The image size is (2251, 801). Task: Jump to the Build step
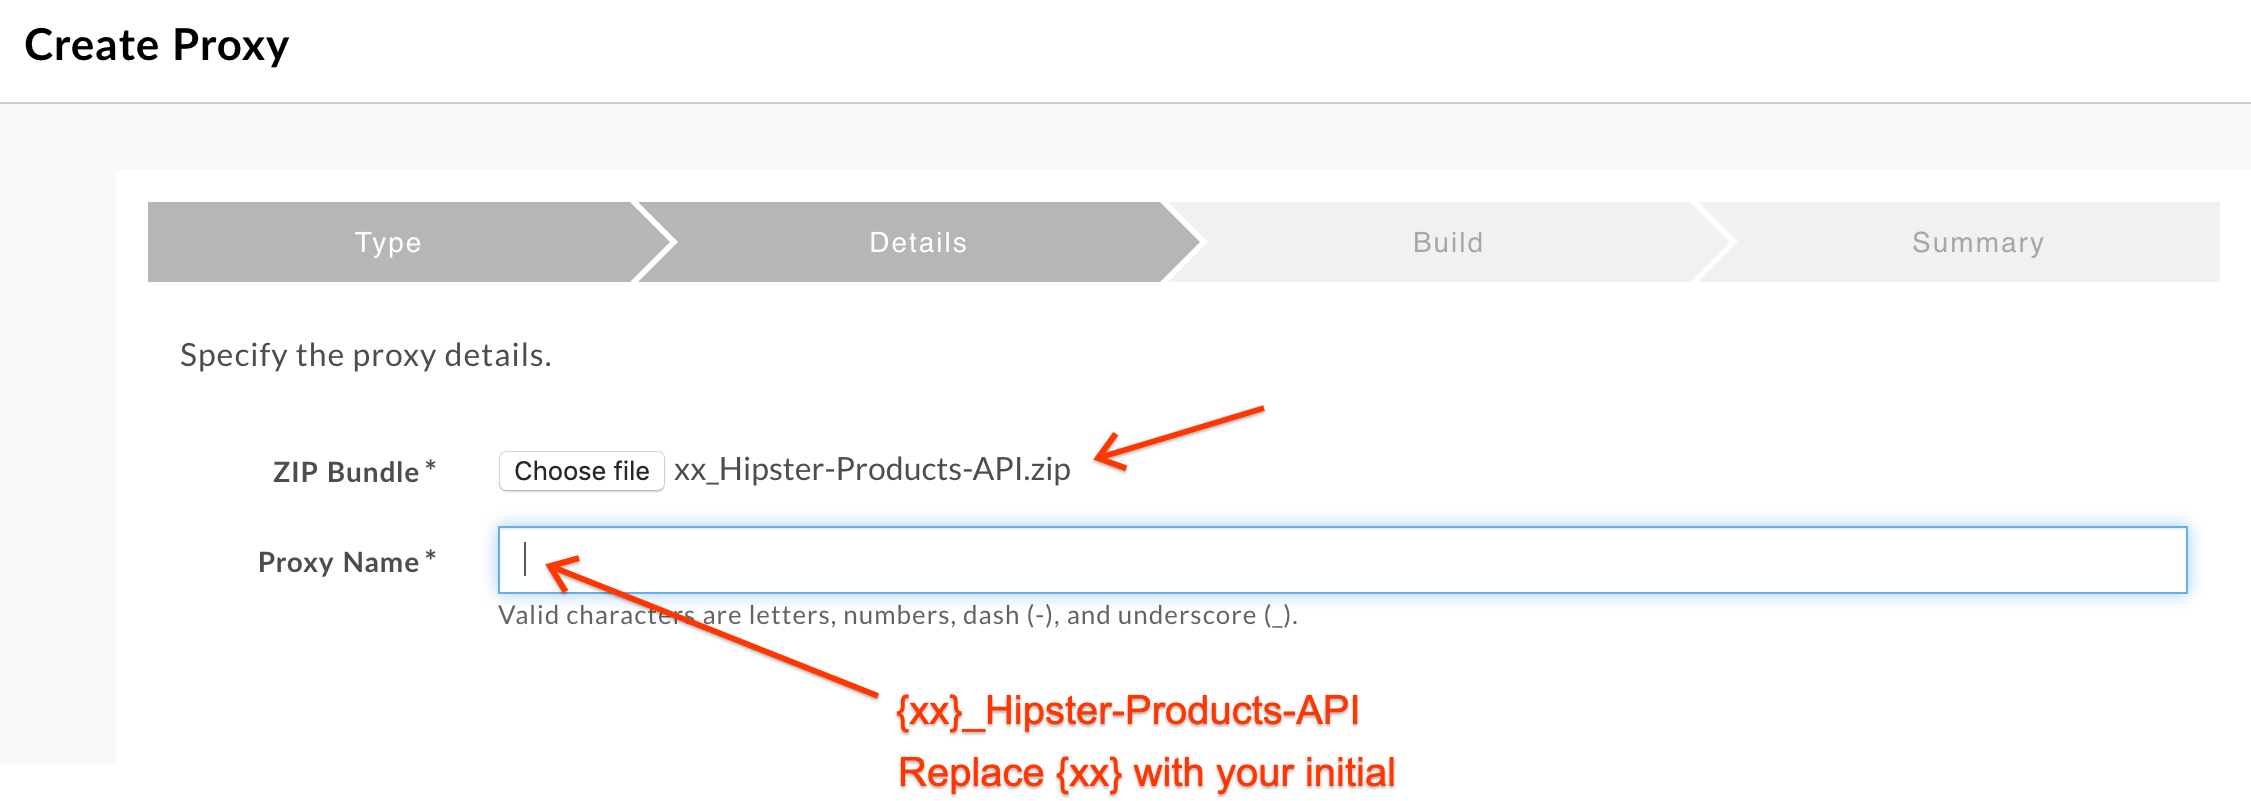click(x=1448, y=242)
